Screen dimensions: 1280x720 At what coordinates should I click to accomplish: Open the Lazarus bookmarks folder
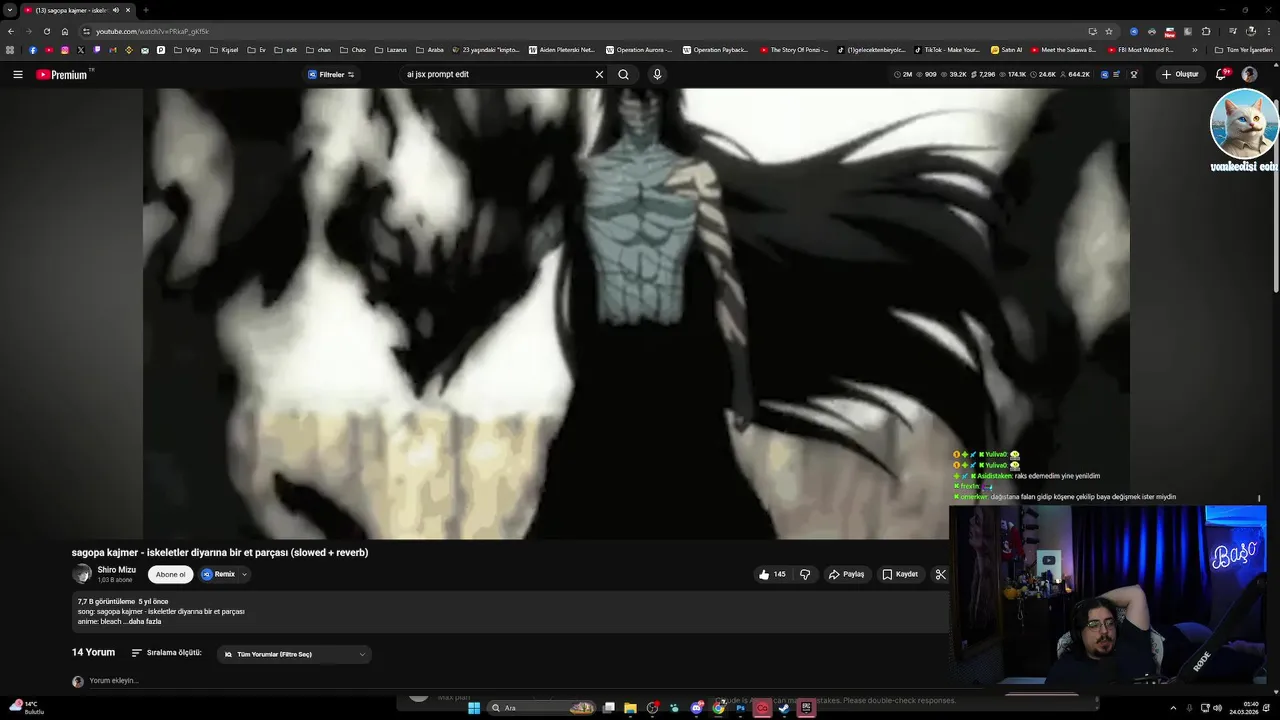390,50
